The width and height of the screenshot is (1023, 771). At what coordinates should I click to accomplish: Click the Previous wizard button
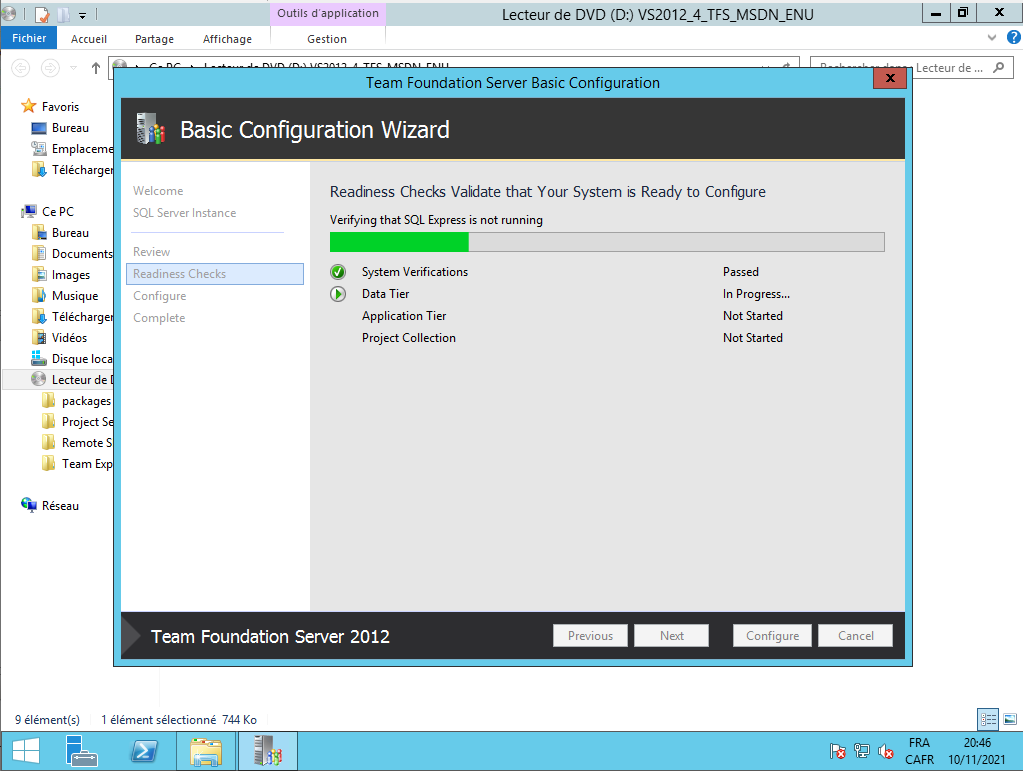(590, 636)
